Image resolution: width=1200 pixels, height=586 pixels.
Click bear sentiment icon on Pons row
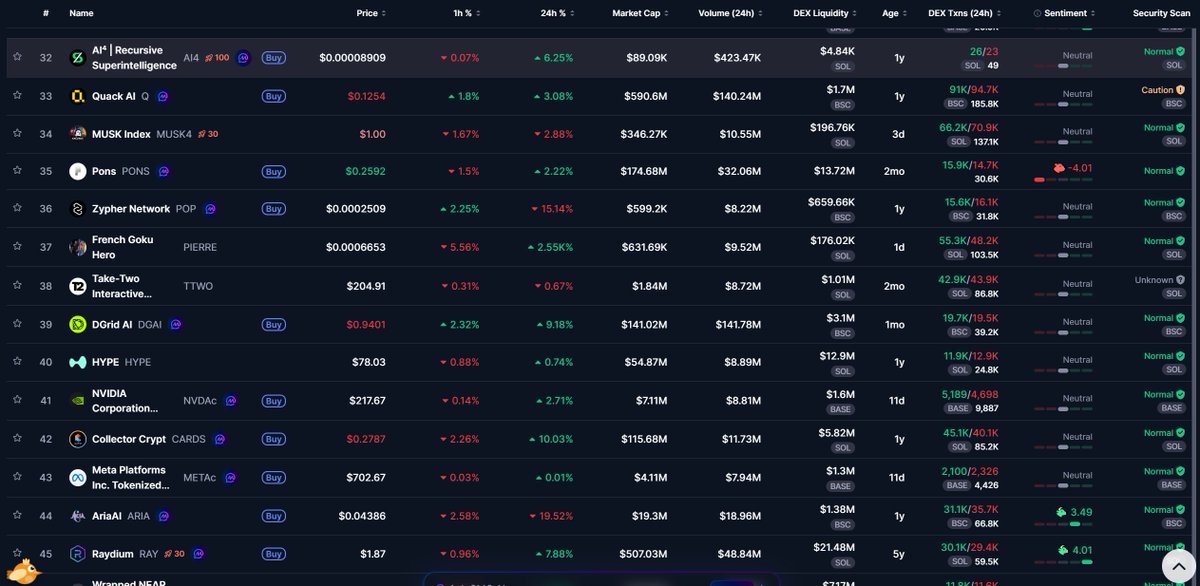(1059, 167)
